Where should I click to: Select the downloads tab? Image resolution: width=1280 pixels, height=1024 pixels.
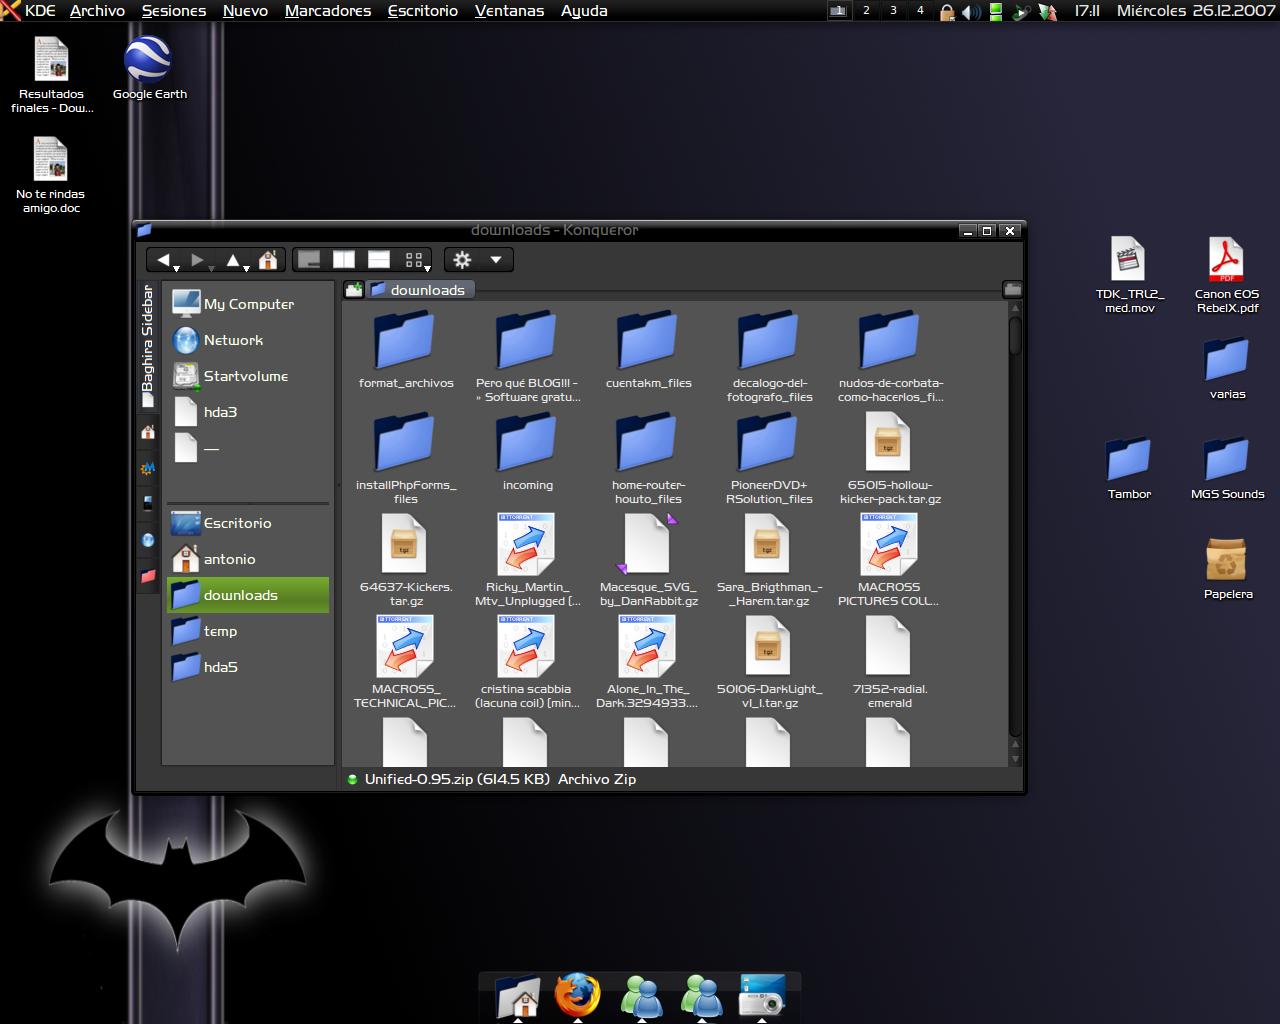[419, 290]
